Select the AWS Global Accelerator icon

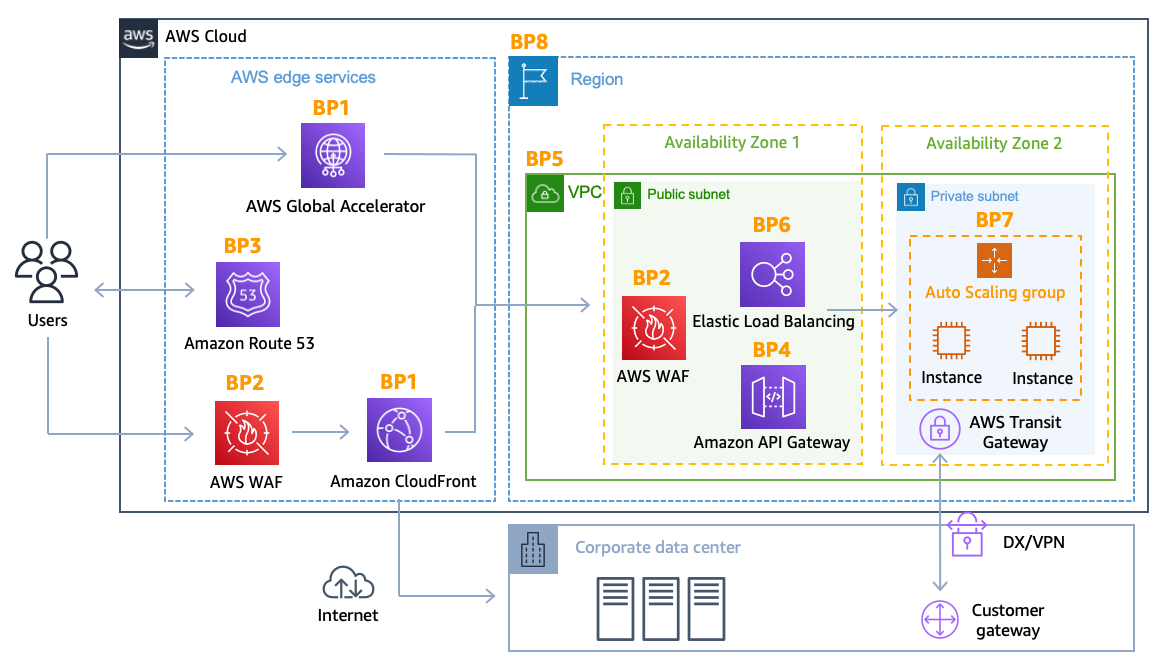pos(332,156)
